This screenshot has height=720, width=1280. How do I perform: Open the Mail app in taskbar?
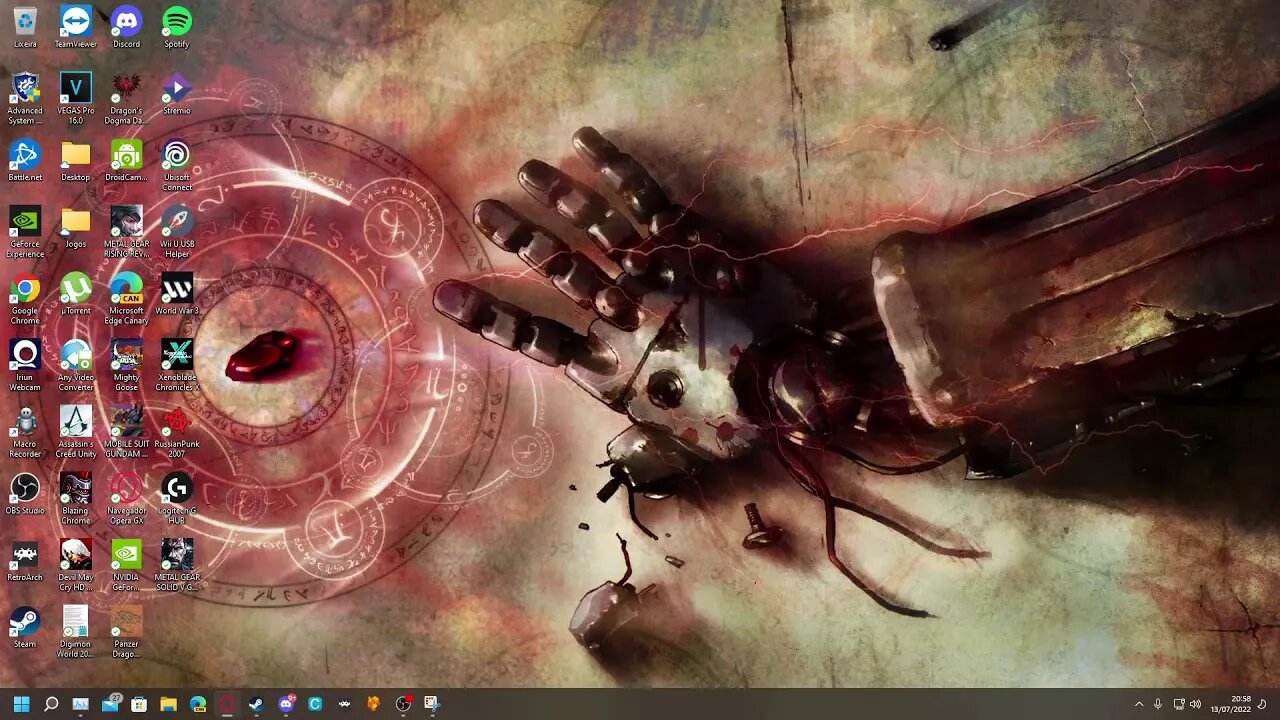110,704
